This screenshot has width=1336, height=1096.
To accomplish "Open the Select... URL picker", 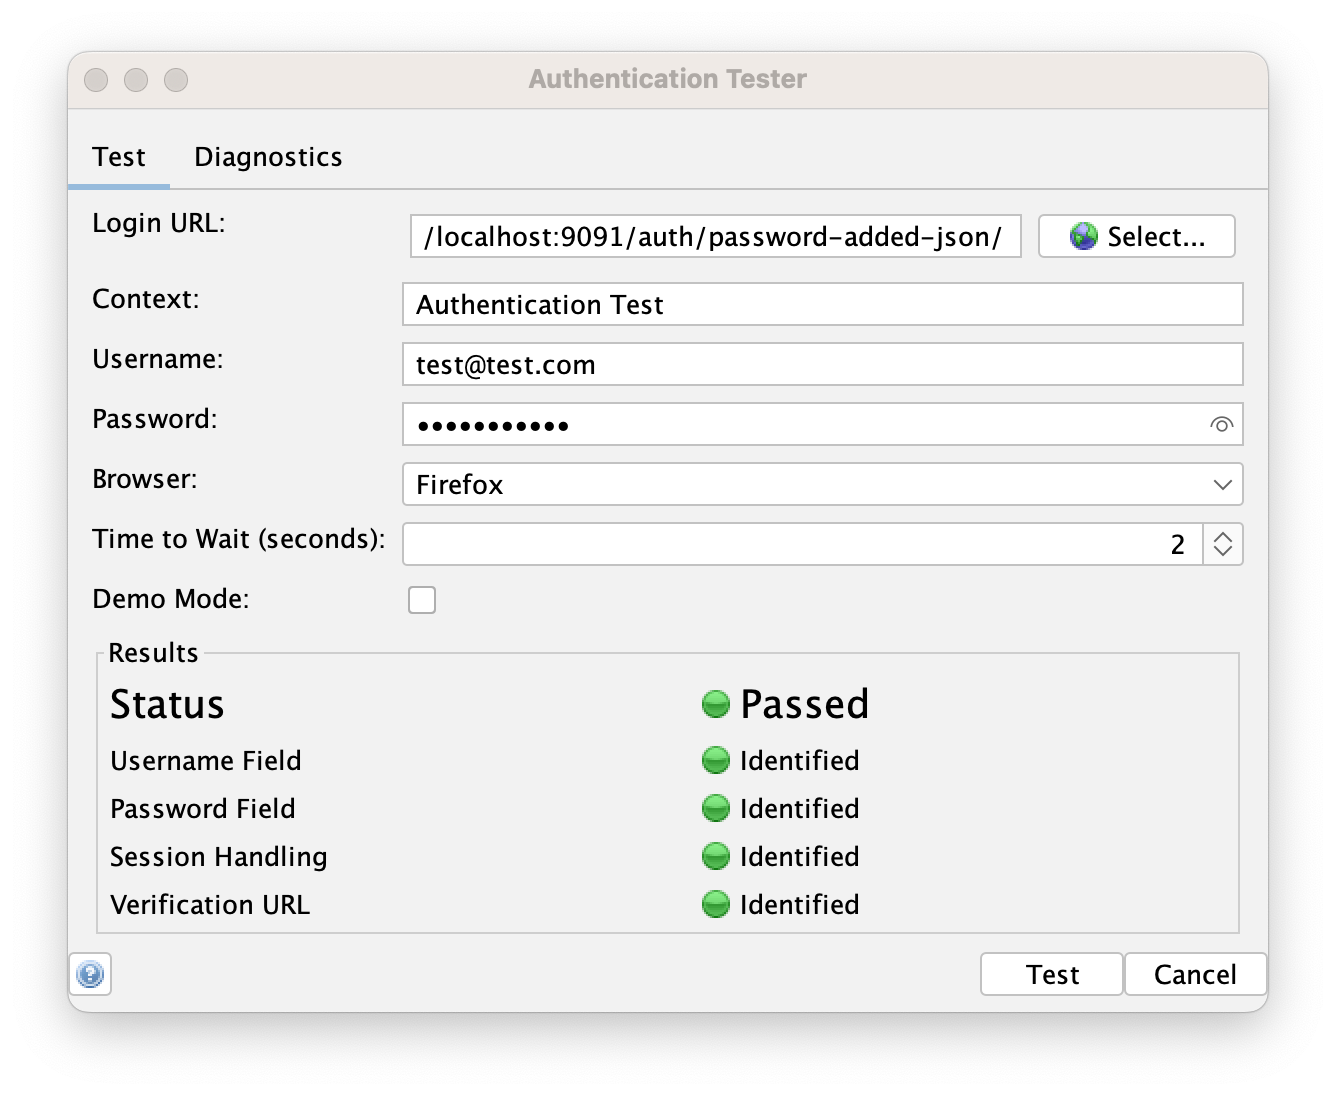I will (1136, 236).
